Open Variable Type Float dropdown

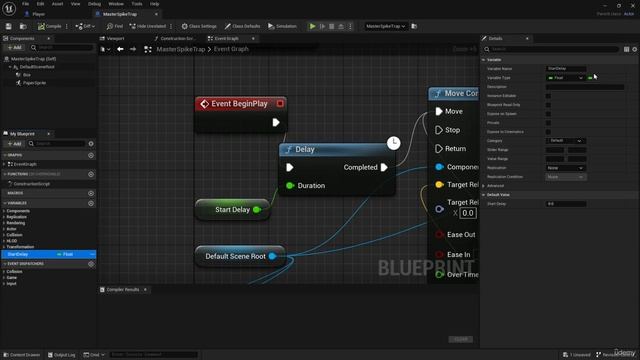[x=565, y=78]
